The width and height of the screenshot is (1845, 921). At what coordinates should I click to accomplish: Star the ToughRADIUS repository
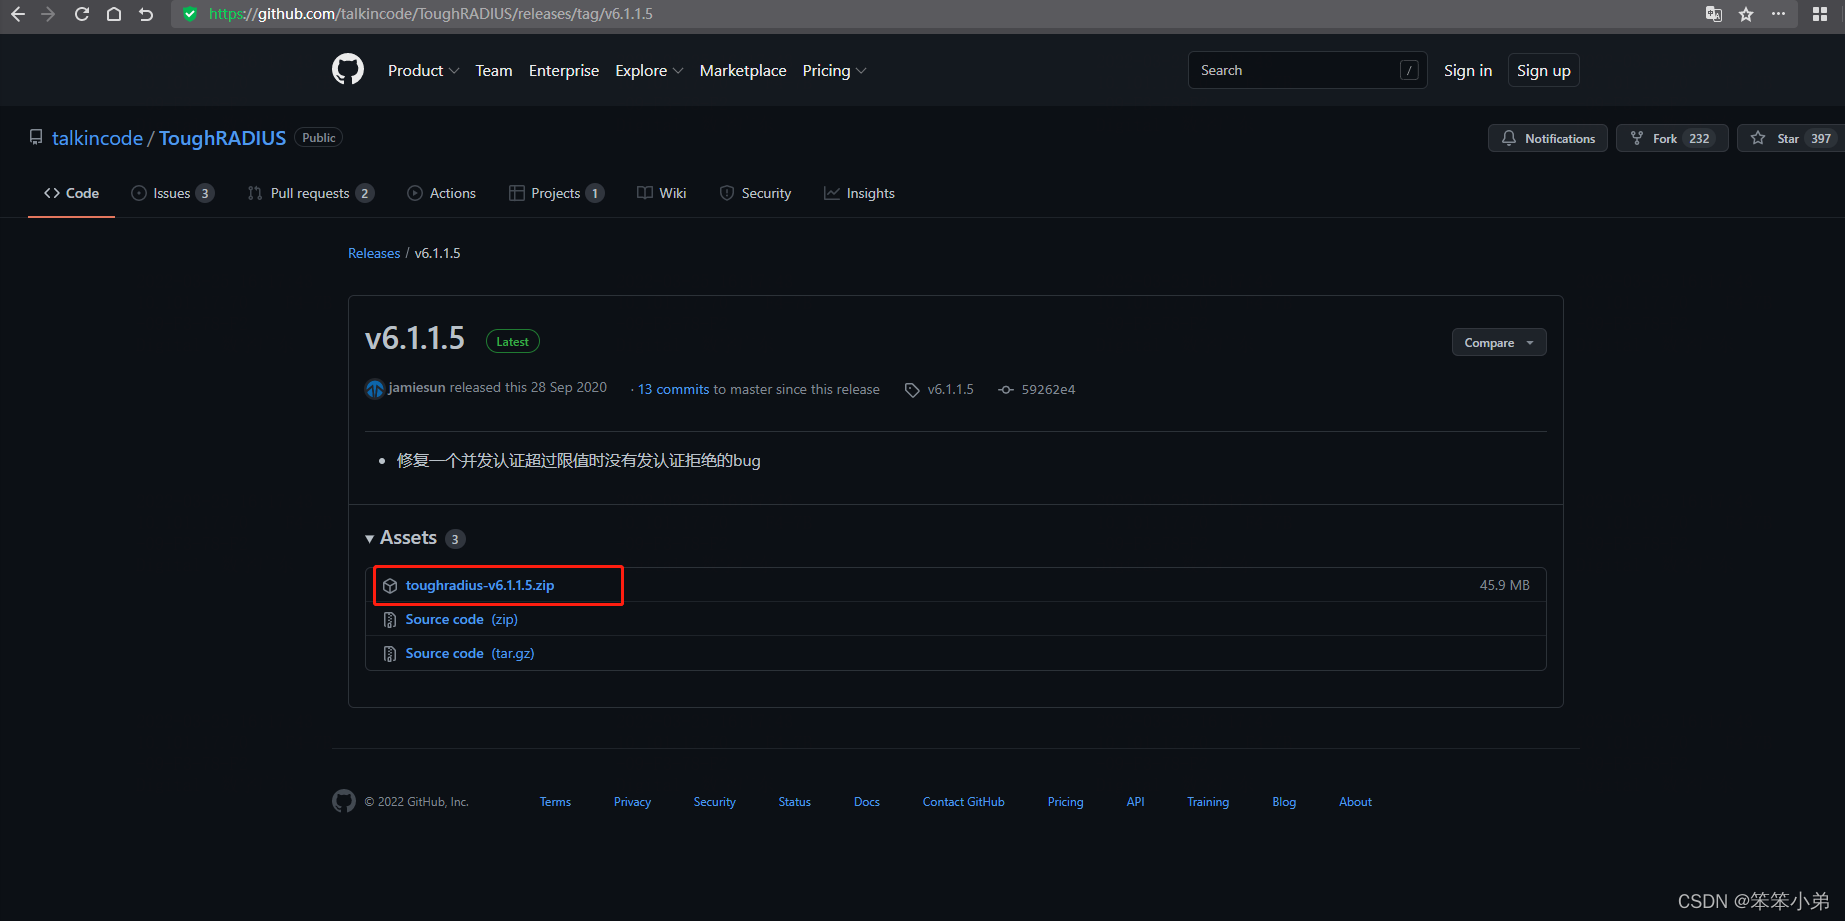tap(1790, 138)
